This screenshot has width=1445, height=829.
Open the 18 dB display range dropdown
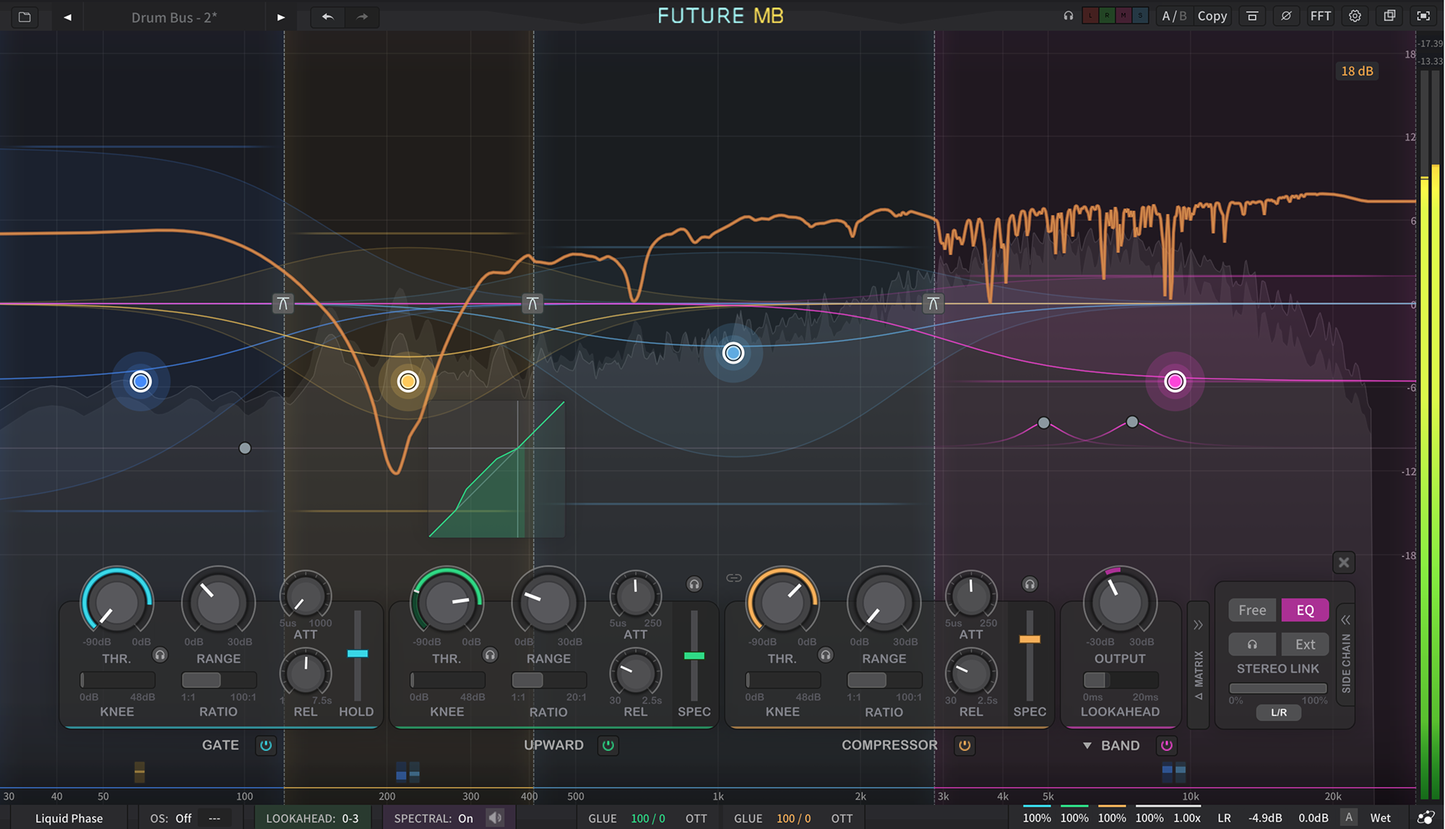pos(1356,71)
